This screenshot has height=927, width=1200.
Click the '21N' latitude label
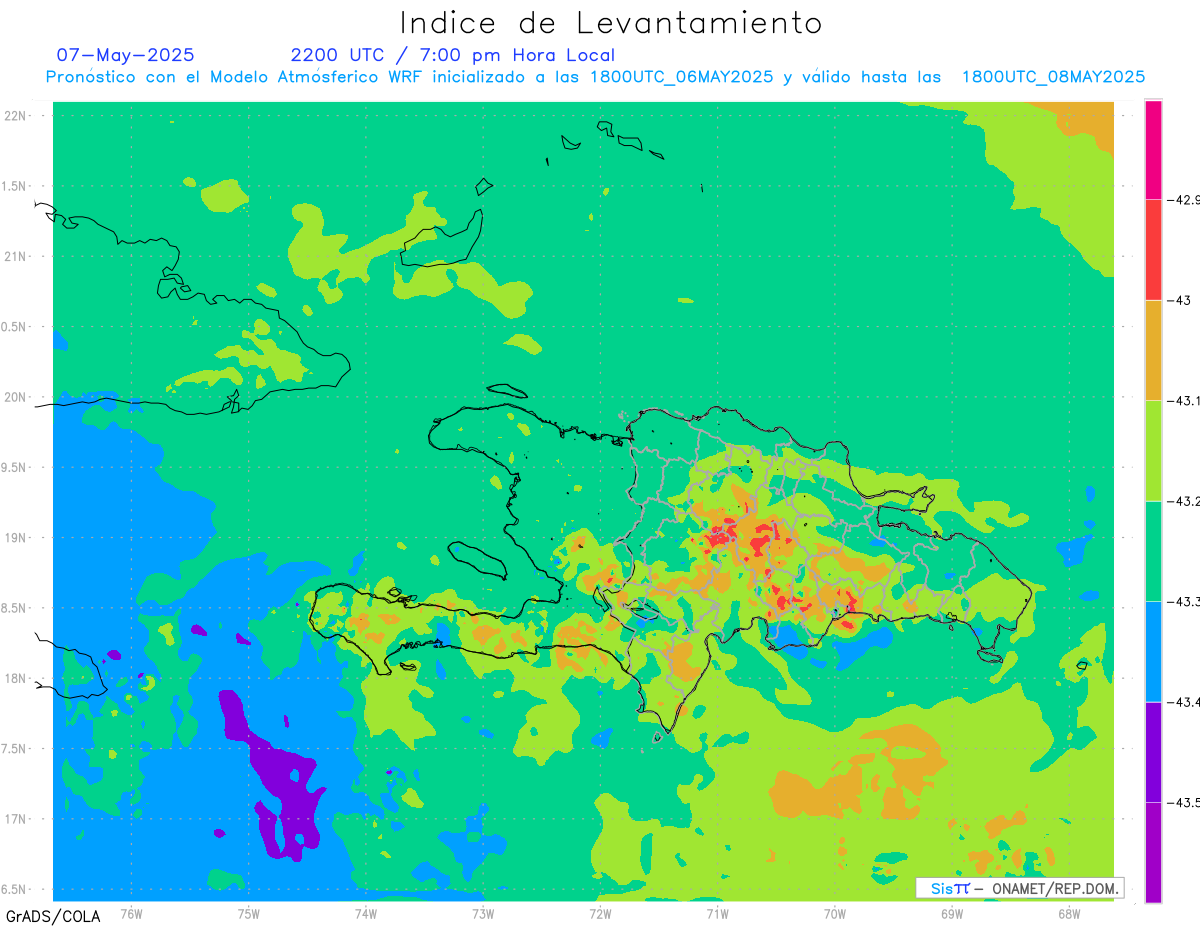coord(16,256)
